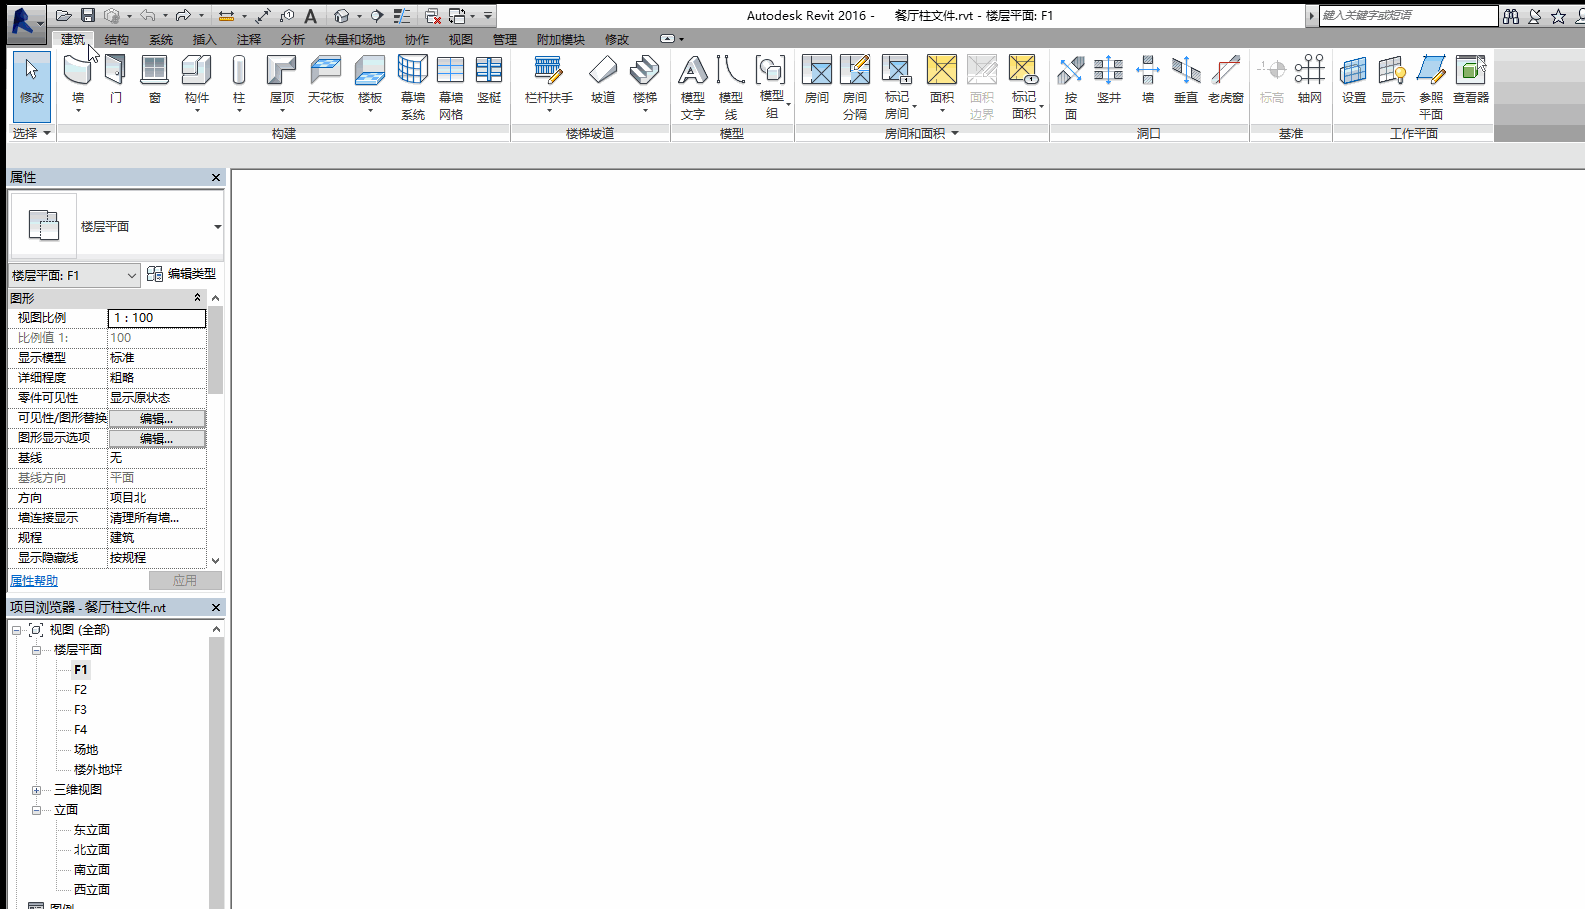Viewport: 1585px width, 909px height.
Task: Collapse the 楼层平面 tree node
Action: coord(36,650)
